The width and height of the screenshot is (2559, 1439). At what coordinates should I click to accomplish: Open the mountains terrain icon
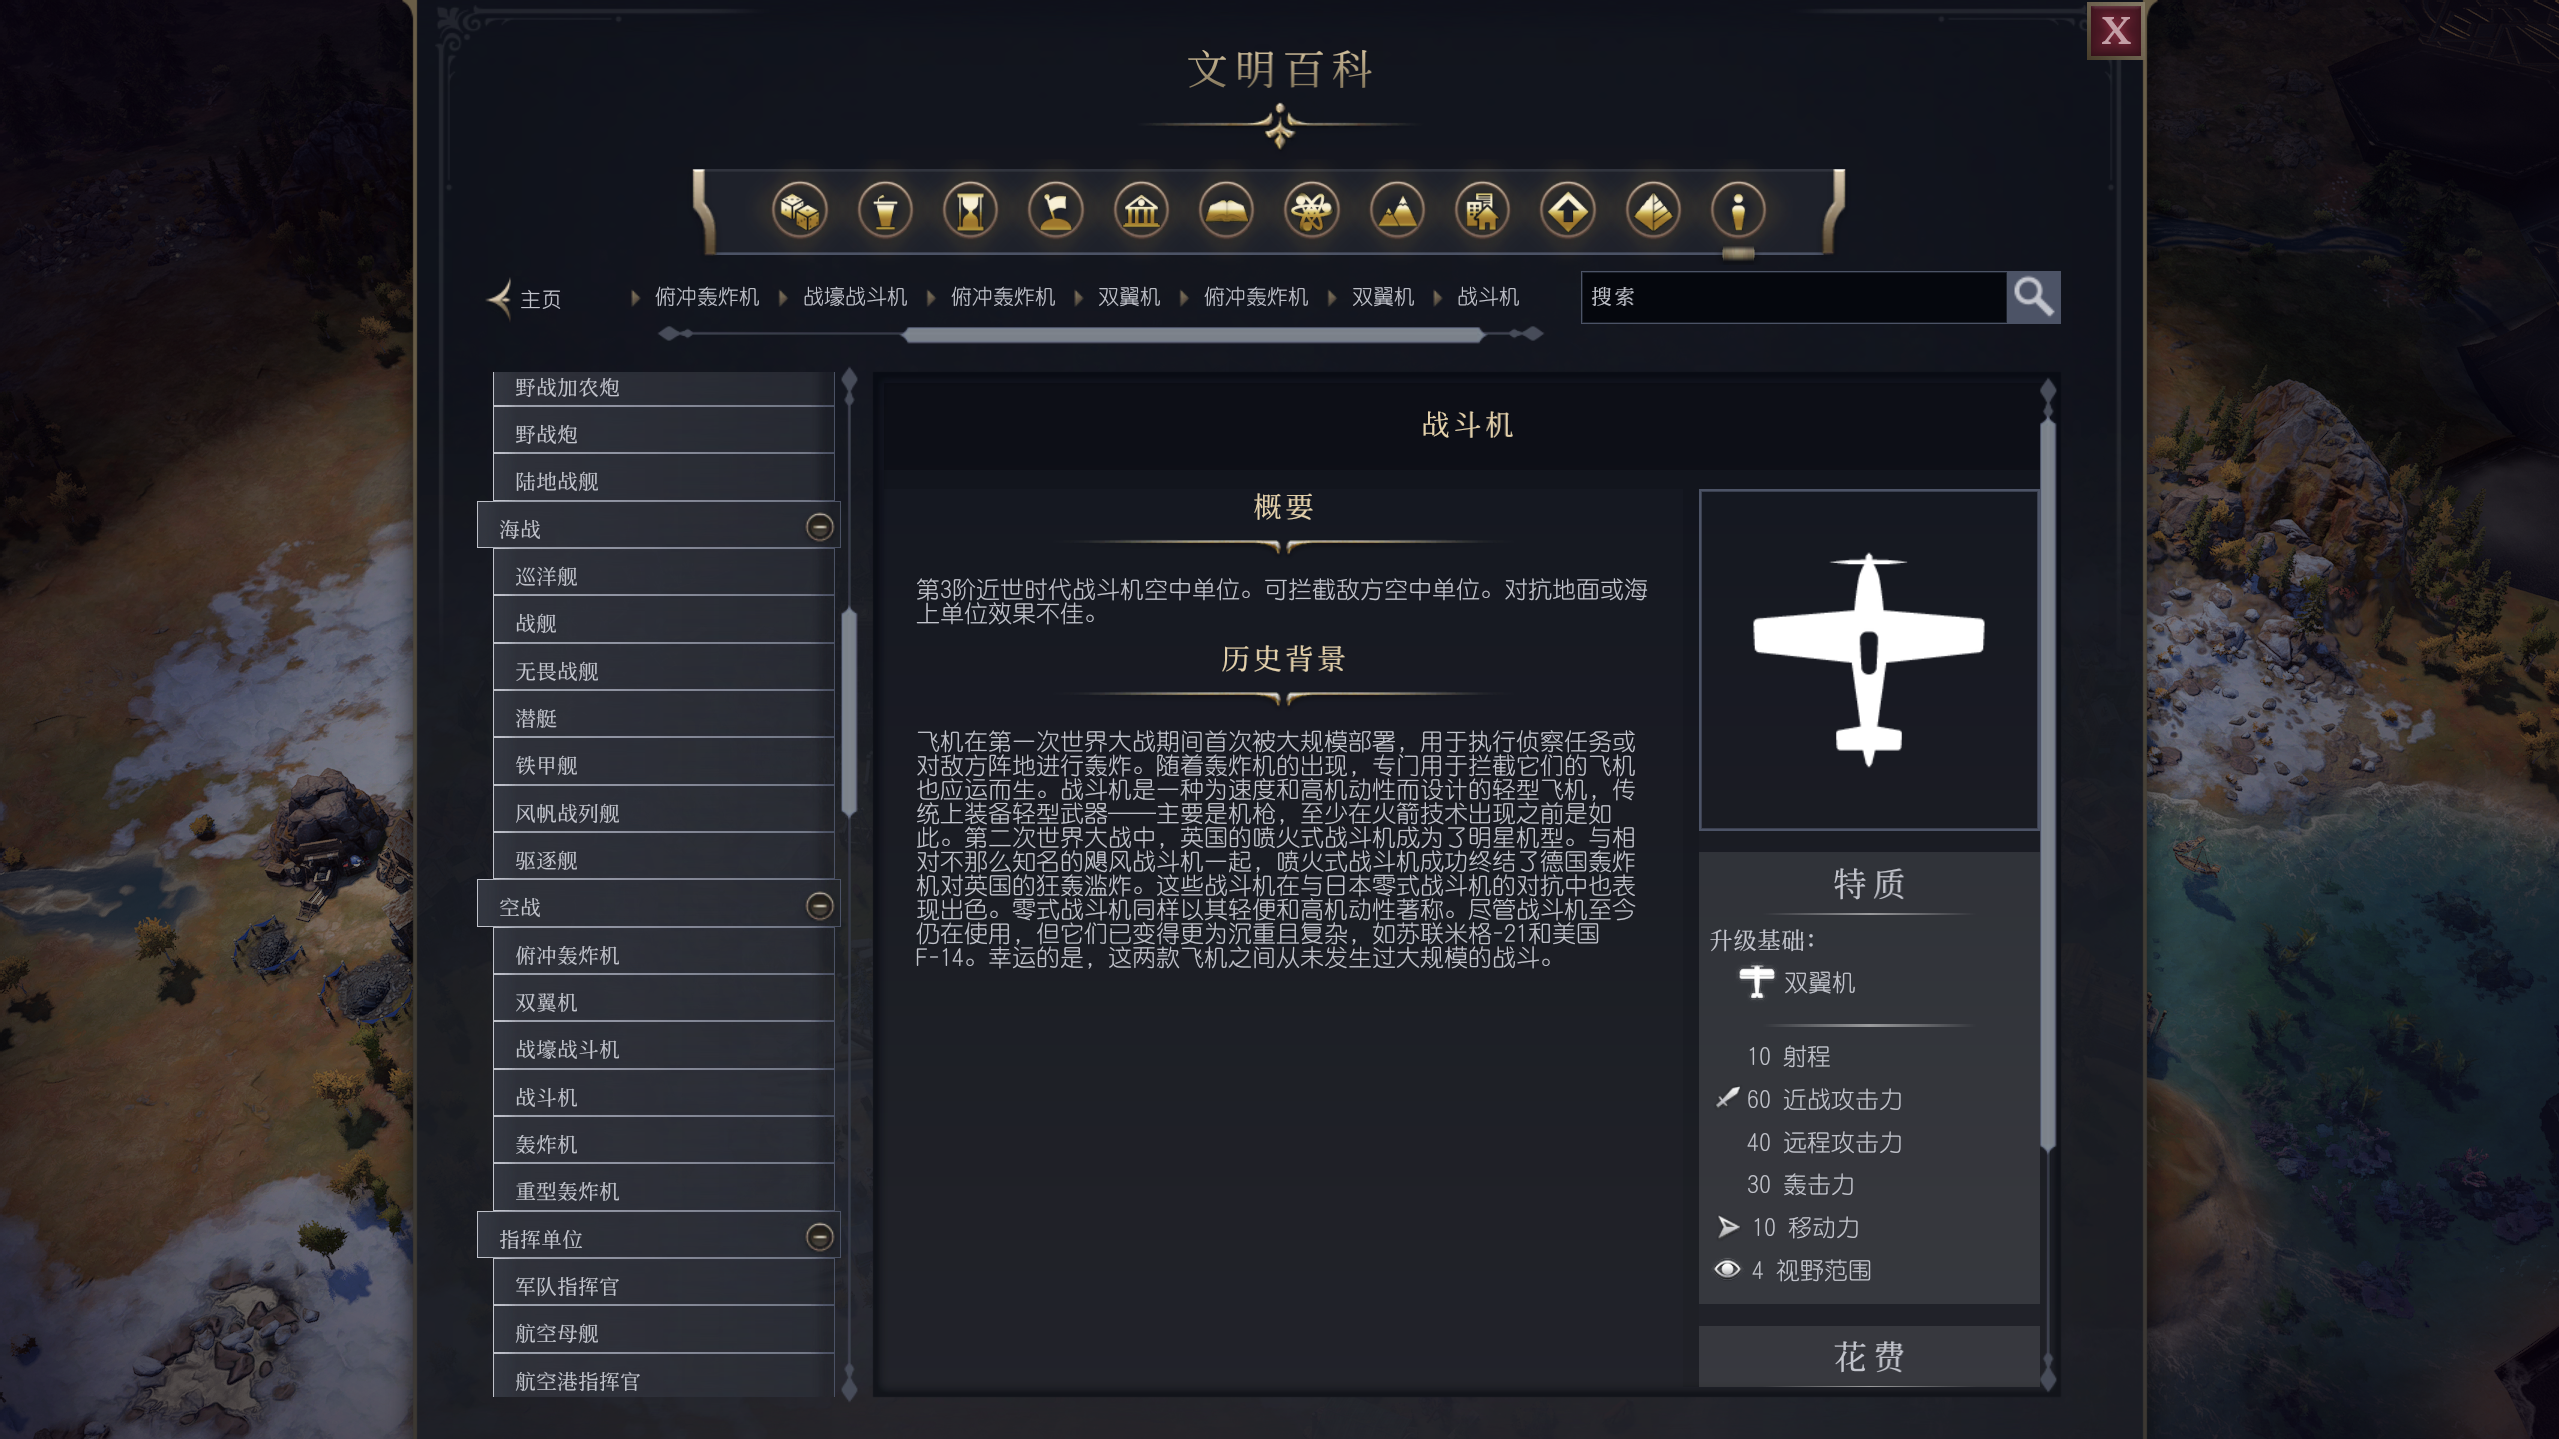tap(1397, 211)
